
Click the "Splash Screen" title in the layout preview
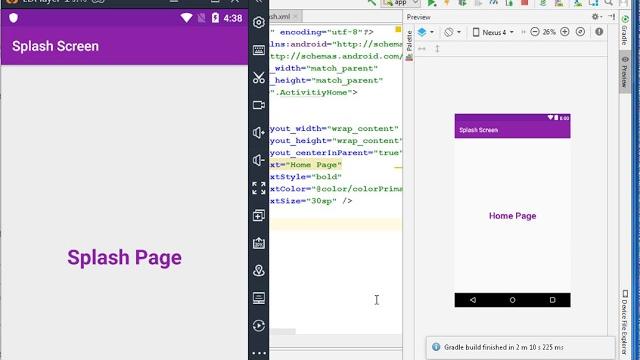[478, 130]
